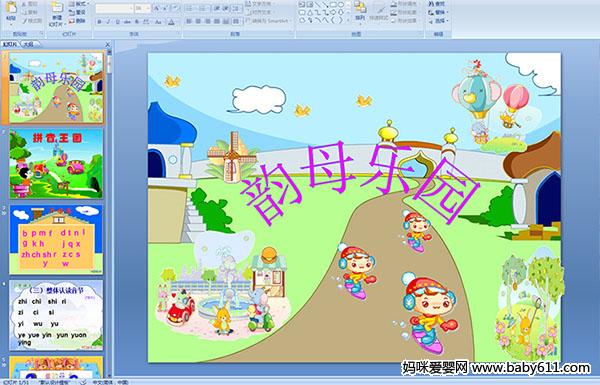600x385 pixels.
Task: Click the Change Case Aa icon
Action: [158, 22]
